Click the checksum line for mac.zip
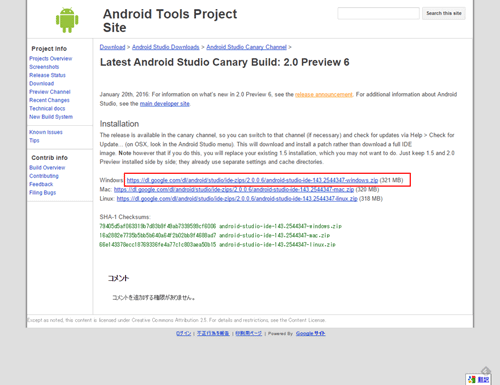 click(x=215, y=236)
